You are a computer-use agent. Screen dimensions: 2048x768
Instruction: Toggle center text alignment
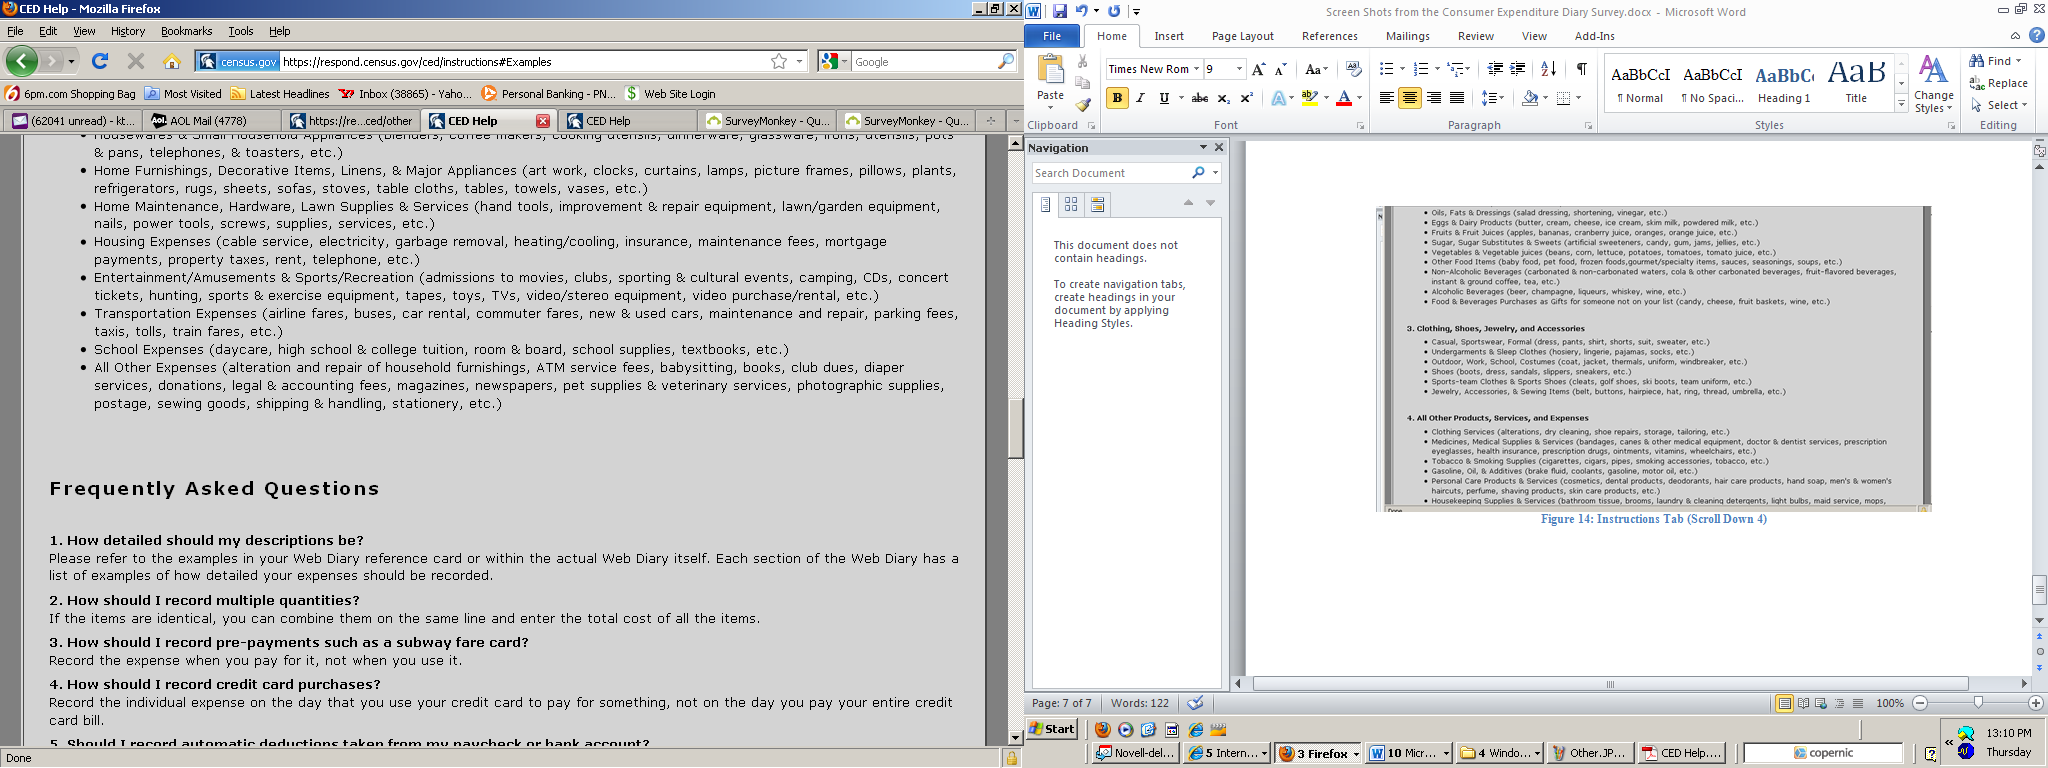(1409, 98)
